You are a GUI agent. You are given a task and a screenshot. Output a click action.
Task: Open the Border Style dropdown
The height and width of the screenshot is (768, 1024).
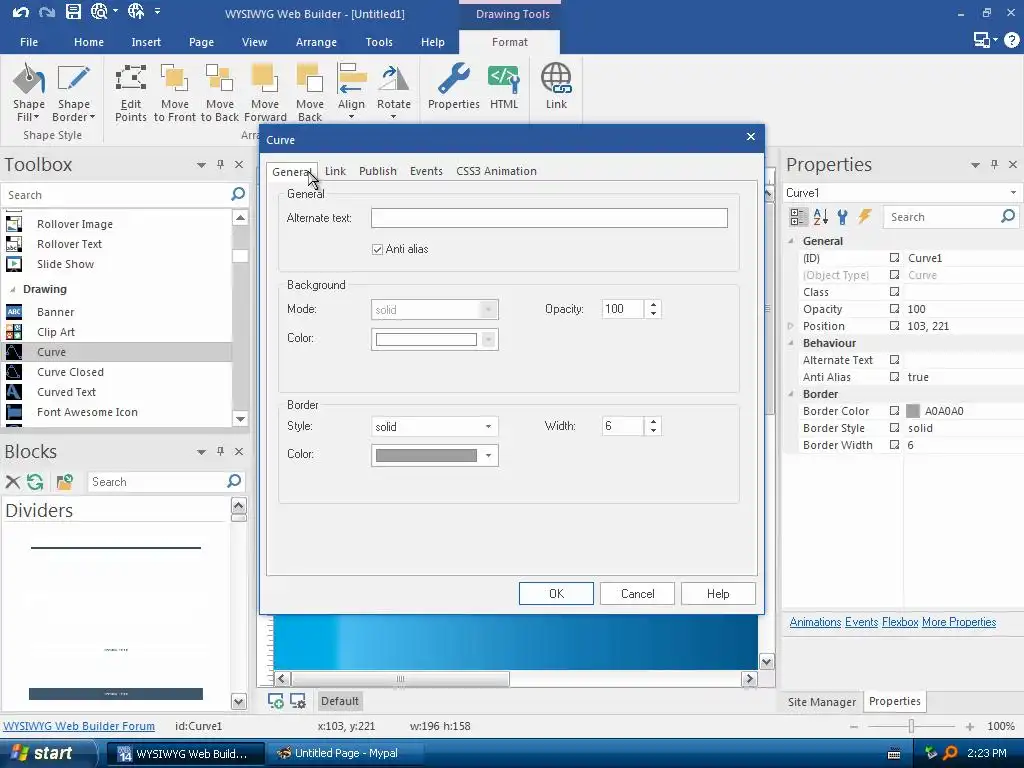[x=434, y=426]
